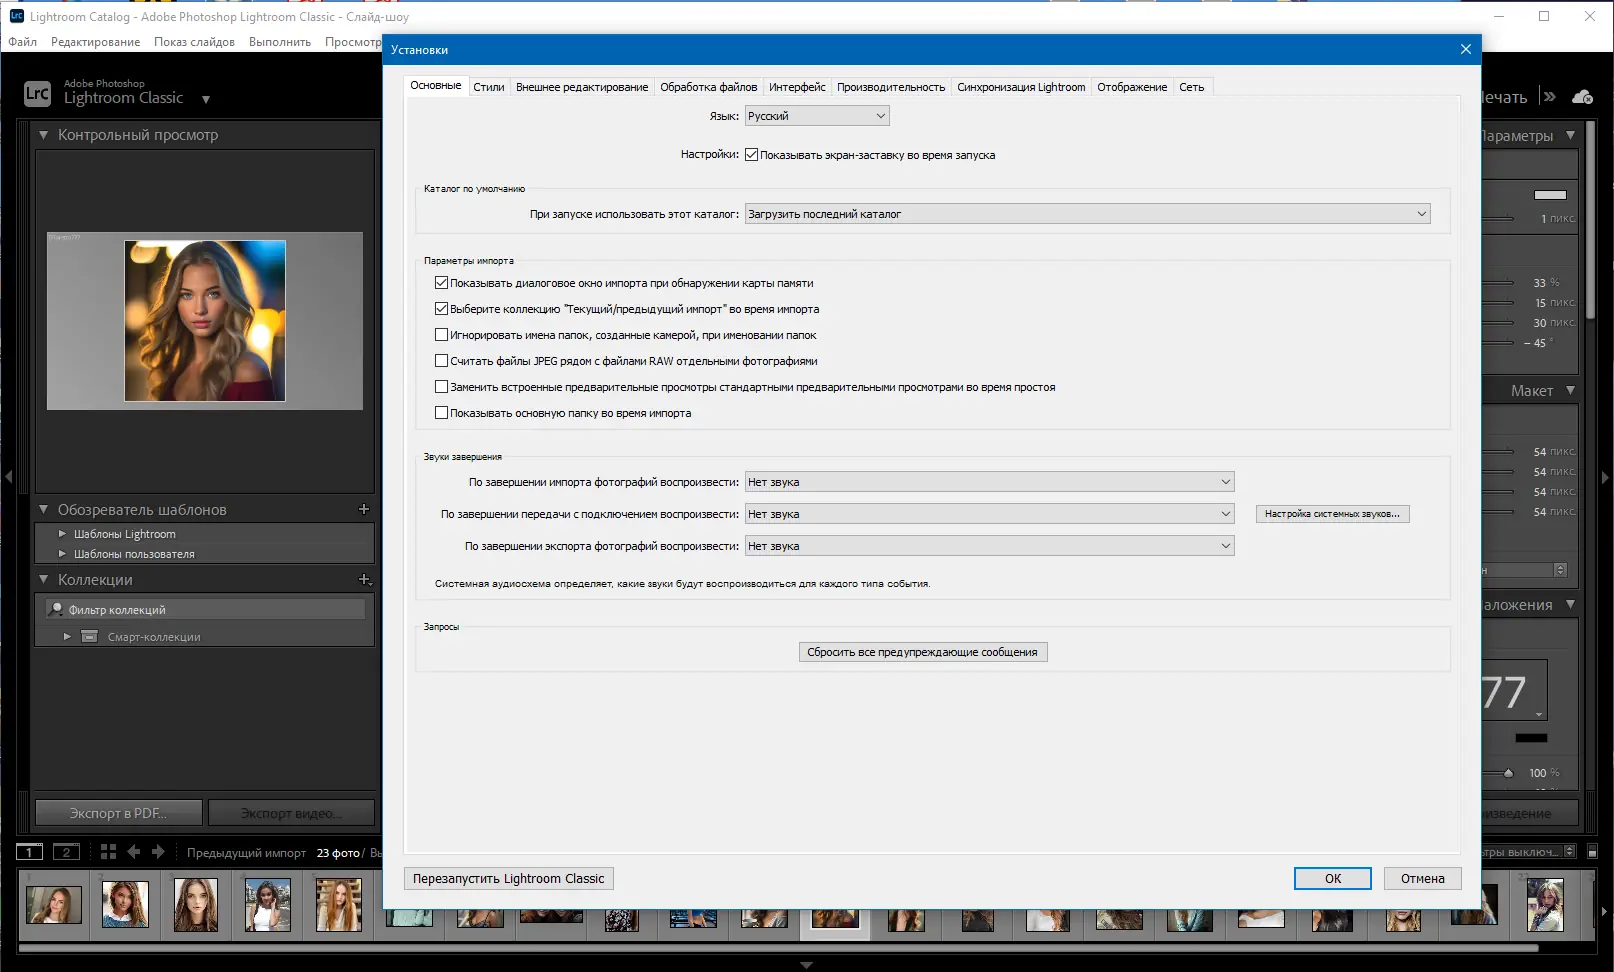Go forward with the right arrow icon

pos(158,852)
